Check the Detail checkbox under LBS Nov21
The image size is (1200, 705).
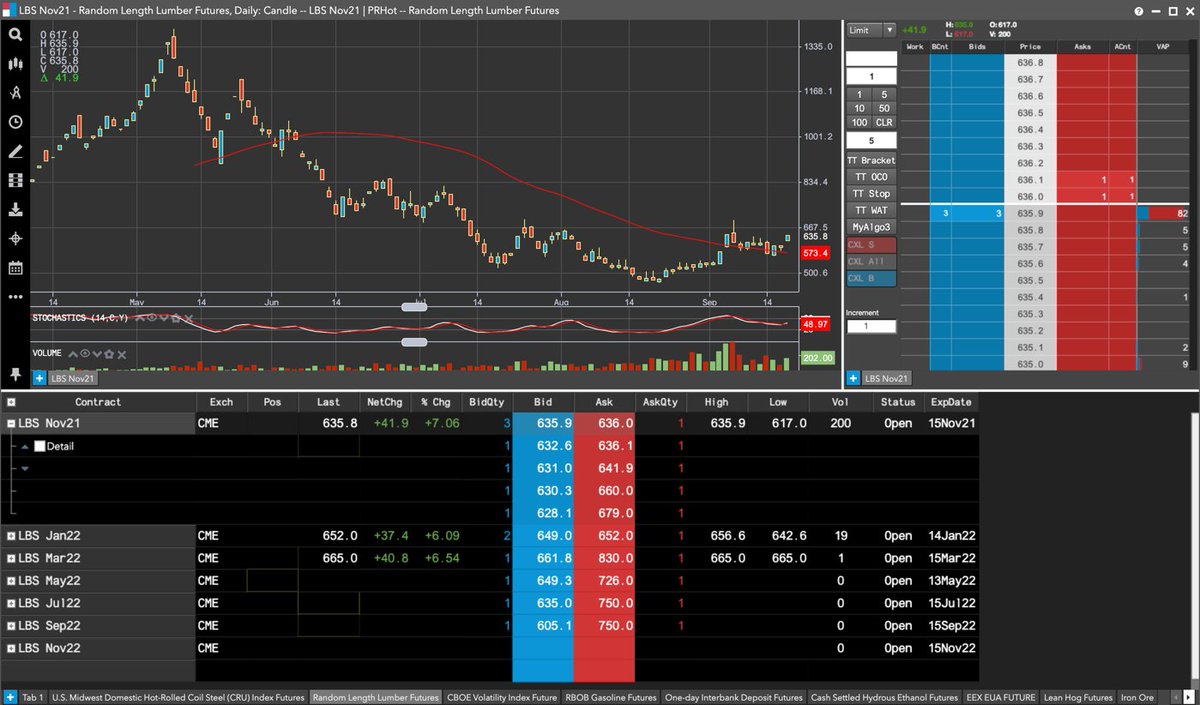tap(39, 446)
